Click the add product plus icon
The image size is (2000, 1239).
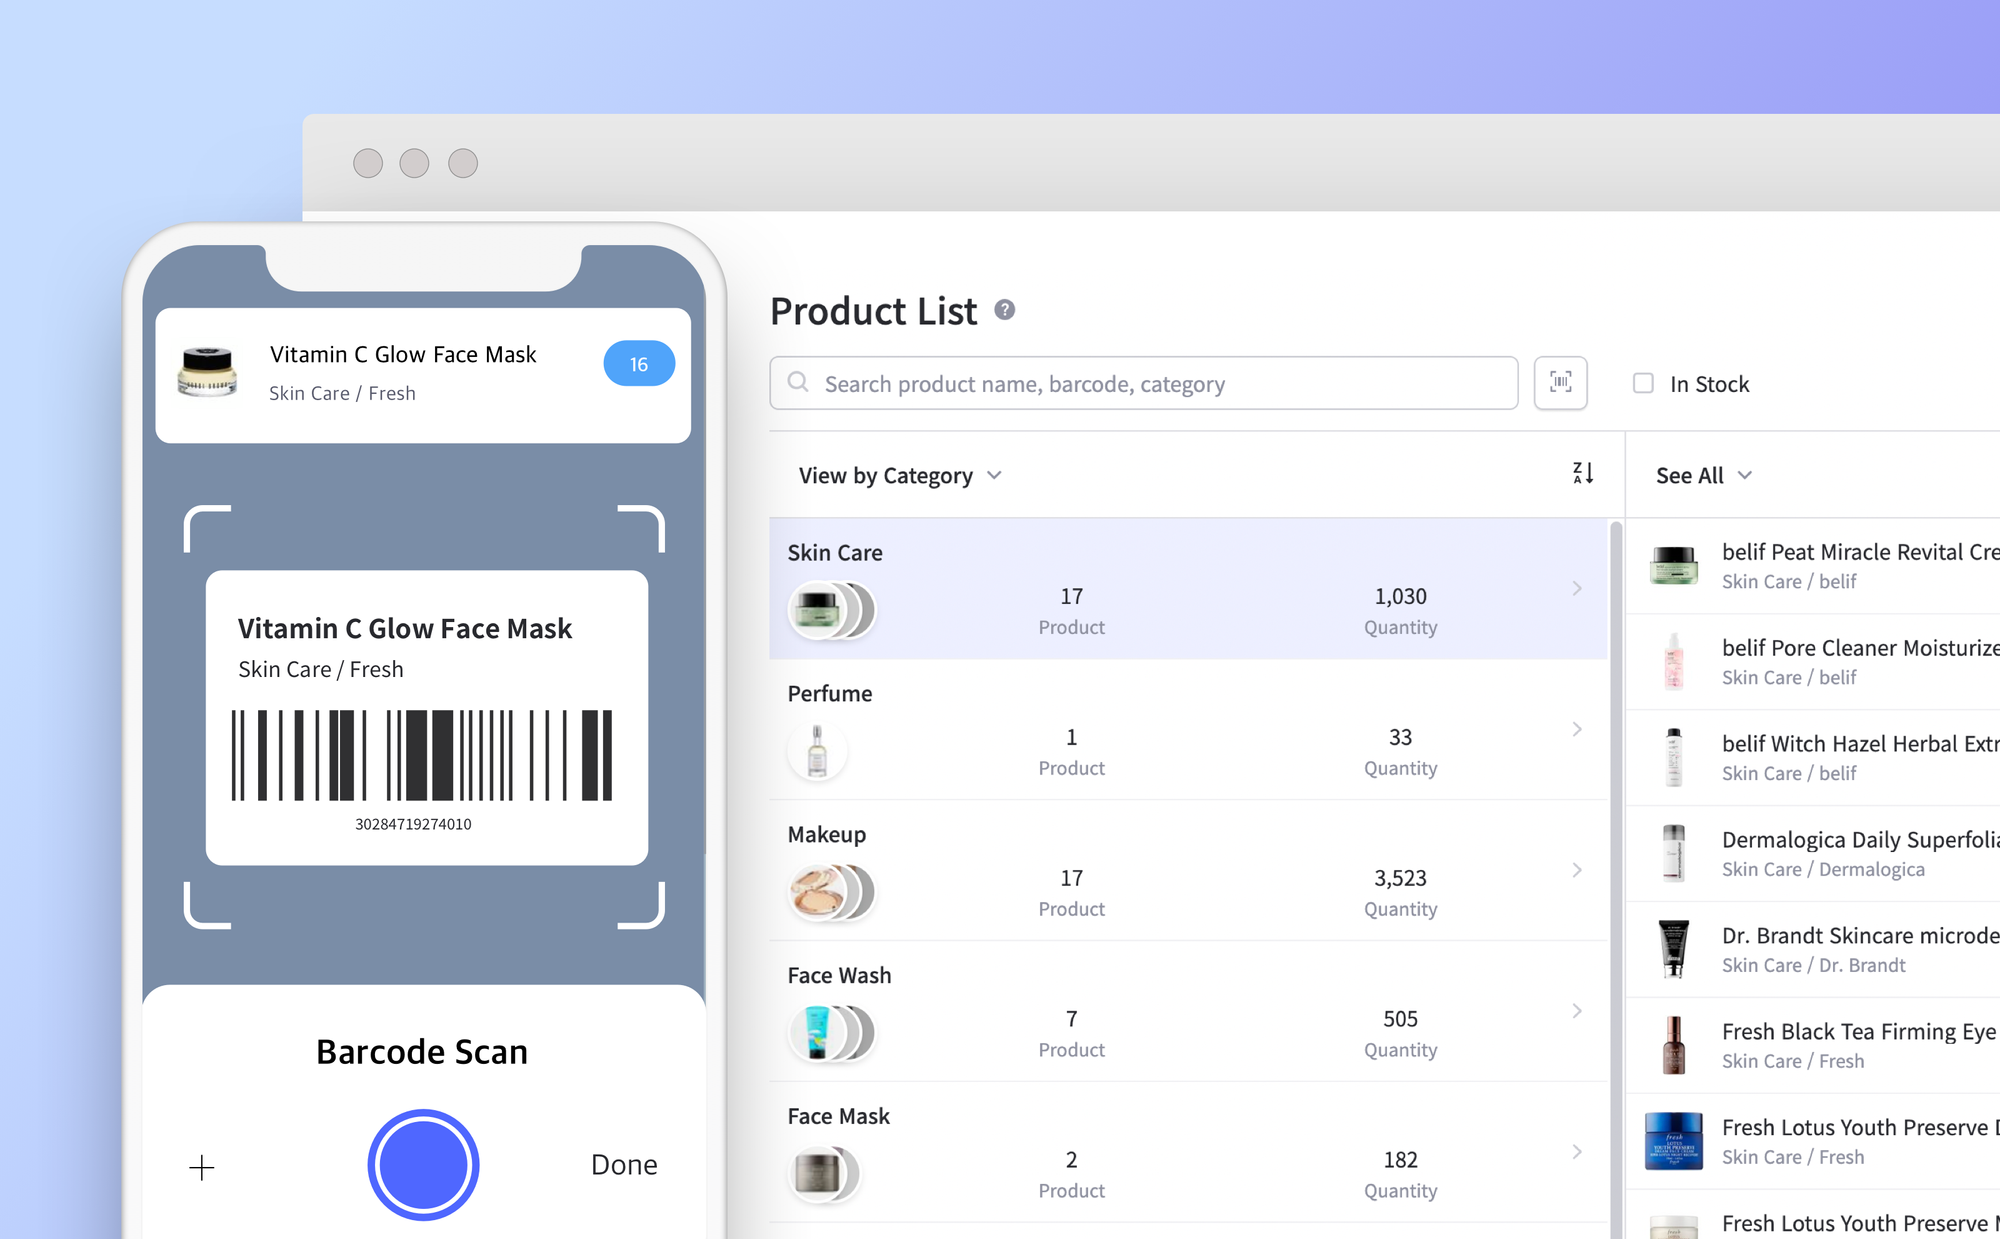point(200,1165)
